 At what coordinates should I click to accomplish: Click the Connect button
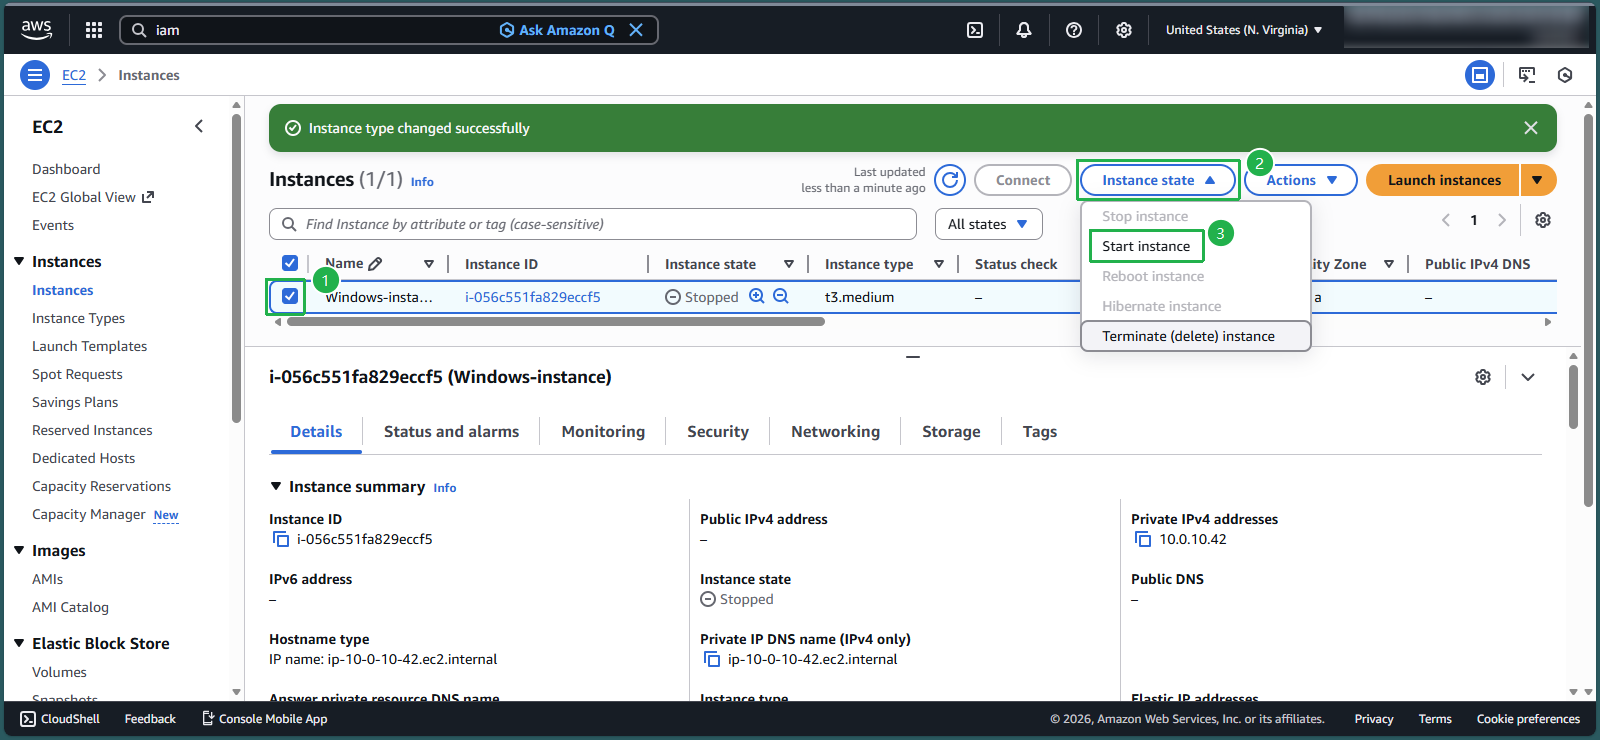pos(1023,180)
